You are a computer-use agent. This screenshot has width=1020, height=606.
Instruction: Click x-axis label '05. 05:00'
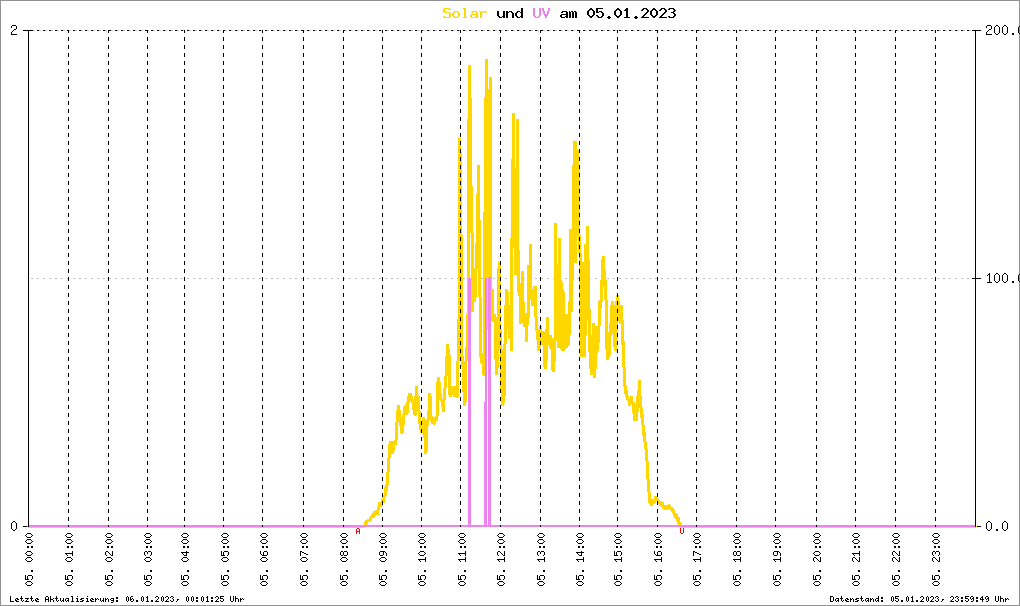224,560
